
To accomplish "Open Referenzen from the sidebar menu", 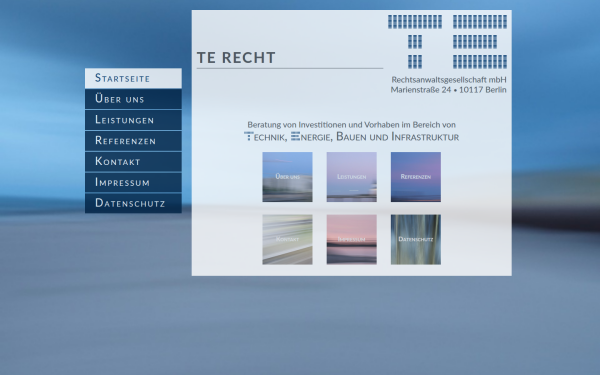I will (133, 140).
